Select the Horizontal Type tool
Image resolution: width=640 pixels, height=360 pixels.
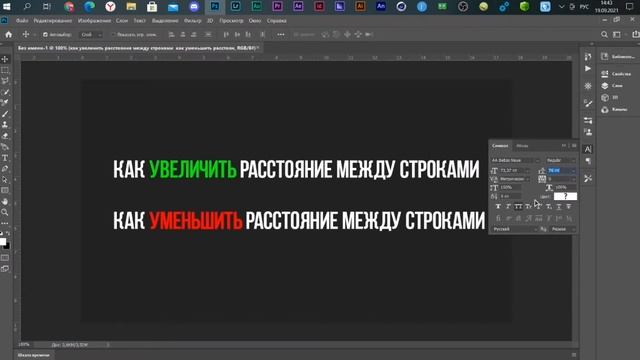(x=5, y=158)
